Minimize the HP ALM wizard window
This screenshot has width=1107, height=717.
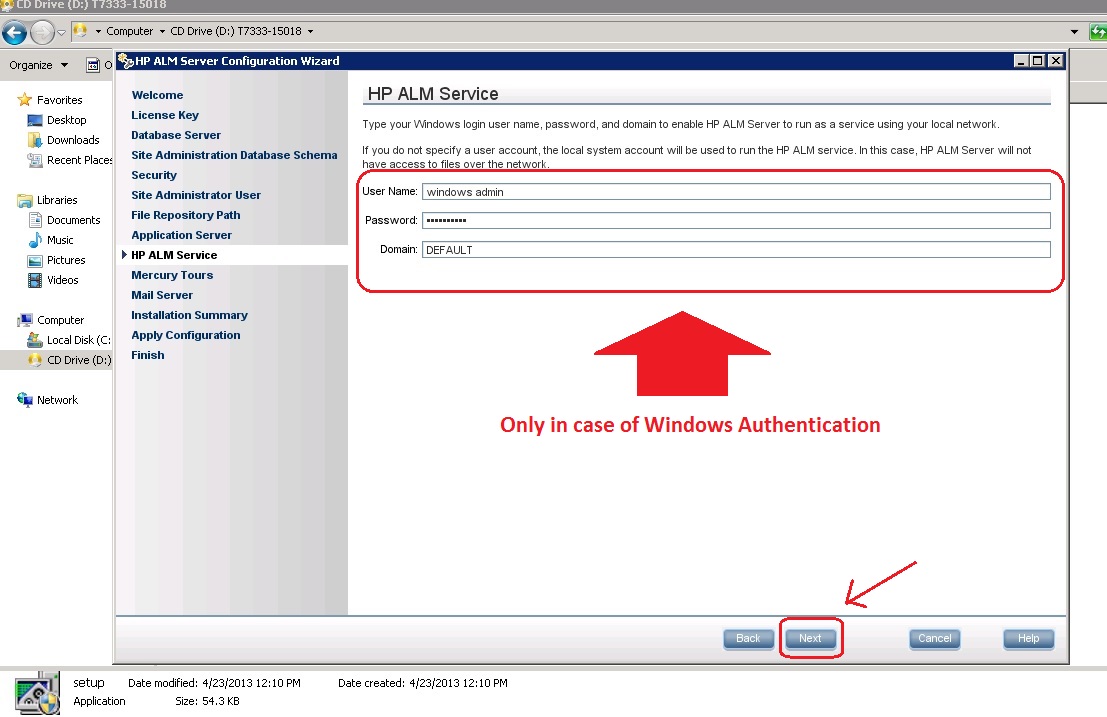click(1020, 61)
